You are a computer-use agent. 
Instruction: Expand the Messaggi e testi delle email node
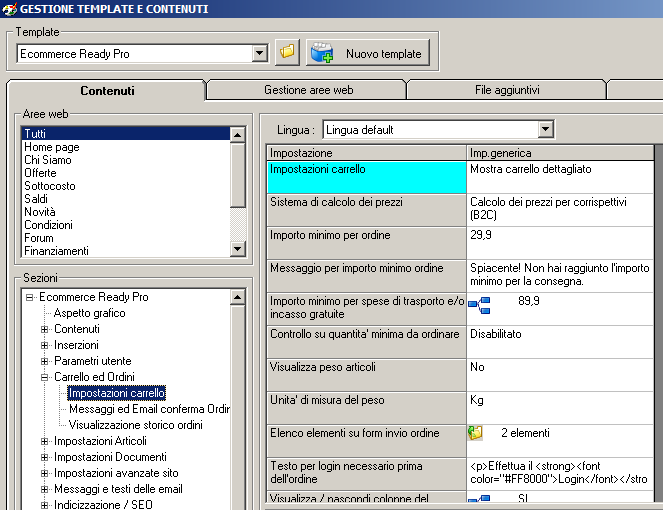point(44,489)
